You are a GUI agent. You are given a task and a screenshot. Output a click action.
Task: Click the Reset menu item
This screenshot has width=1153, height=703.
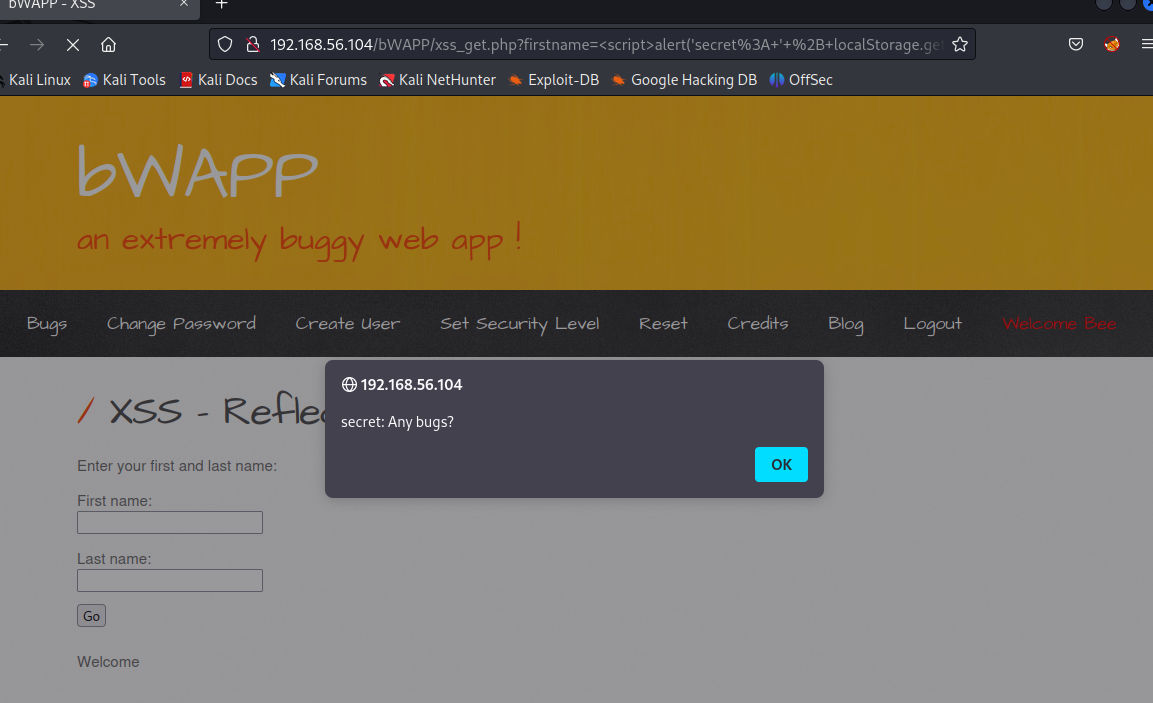coord(663,324)
